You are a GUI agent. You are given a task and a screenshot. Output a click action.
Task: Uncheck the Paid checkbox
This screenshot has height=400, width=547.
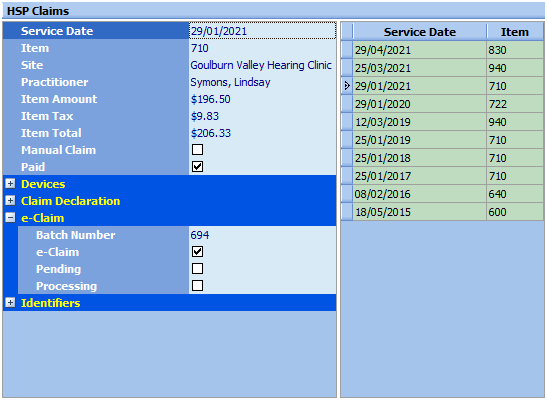pos(197,167)
